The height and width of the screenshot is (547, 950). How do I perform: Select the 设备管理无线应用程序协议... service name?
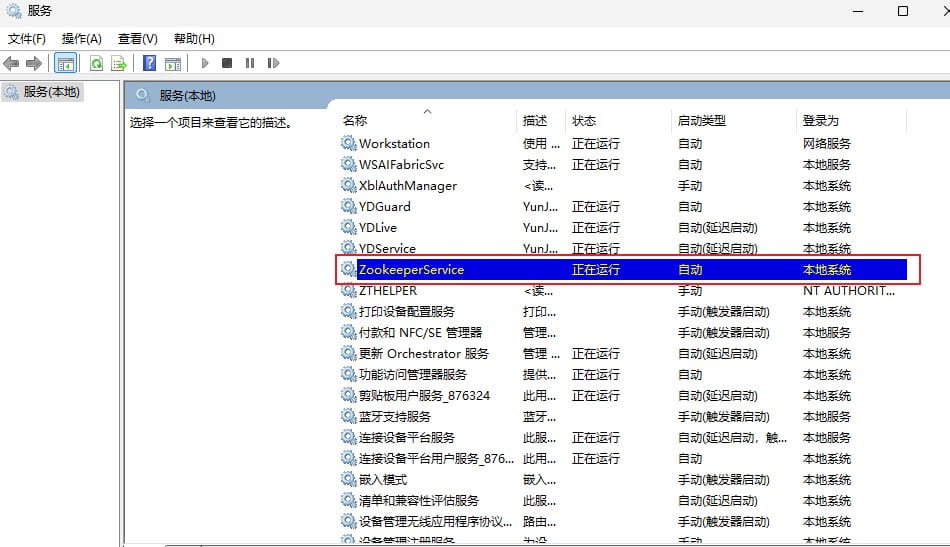pyautogui.click(x=436, y=522)
